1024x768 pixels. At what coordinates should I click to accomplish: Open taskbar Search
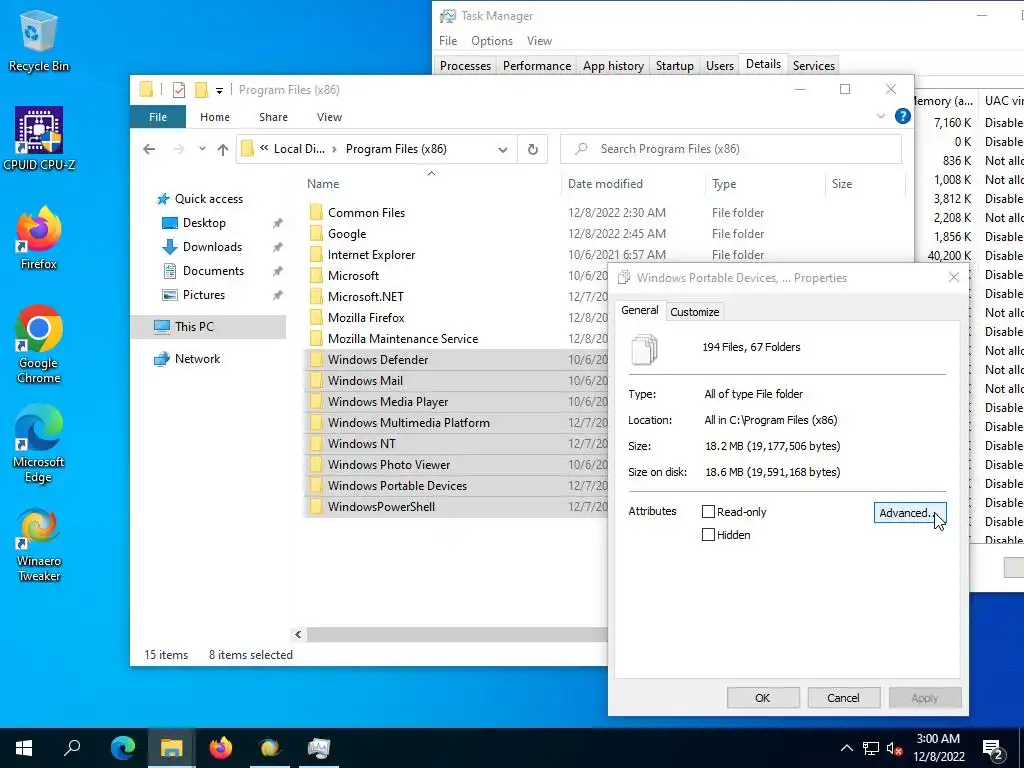tap(72, 748)
